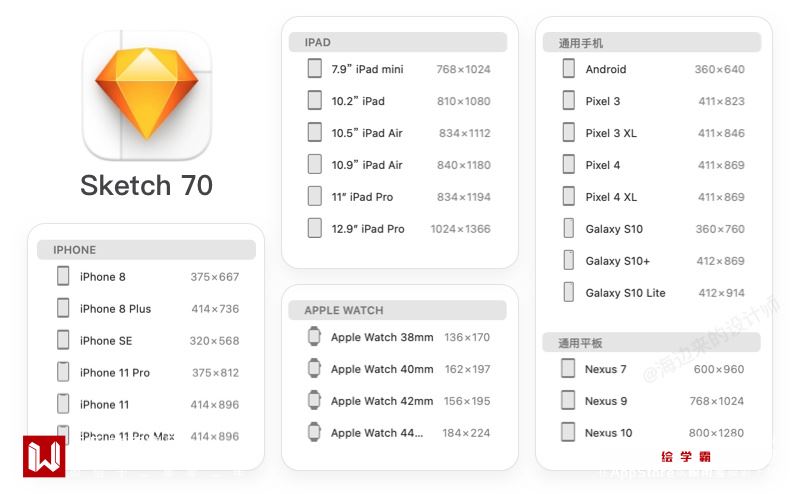Click the Android phone icon
This screenshot has width=800, height=494.
coord(569,68)
